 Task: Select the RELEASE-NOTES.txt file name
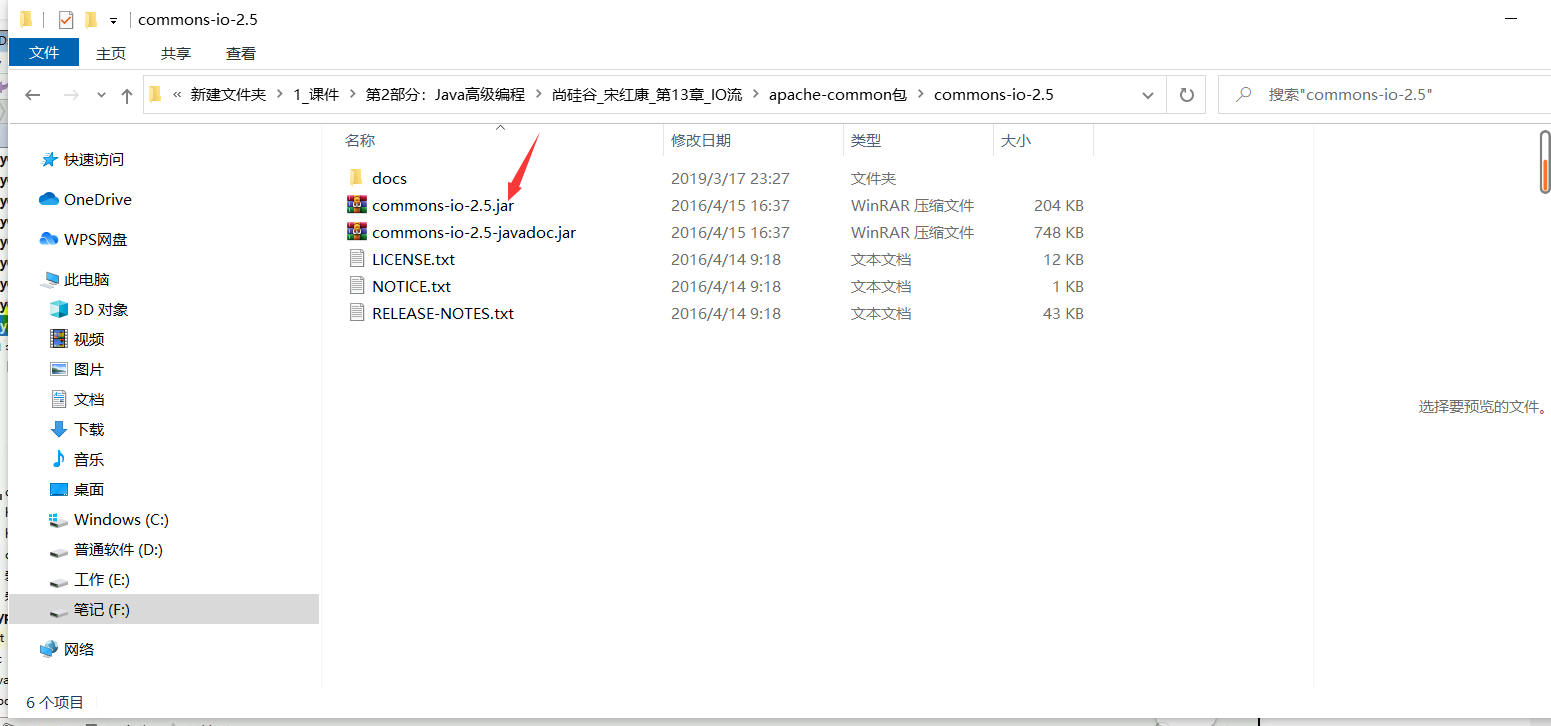point(443,313)
